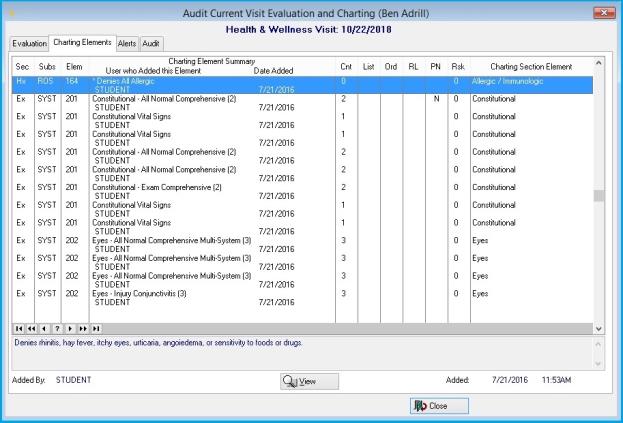623x423 pixels.
Task: Click the question mark search navigation icon
Action: 57,328
